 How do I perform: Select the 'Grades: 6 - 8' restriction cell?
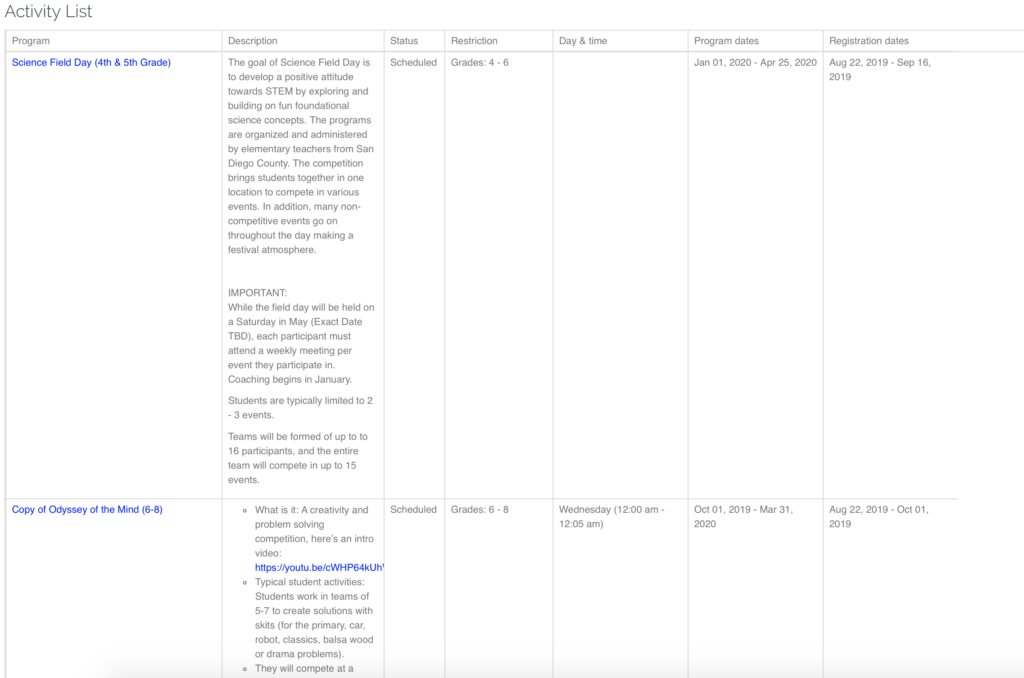click(x=479, y=509)
